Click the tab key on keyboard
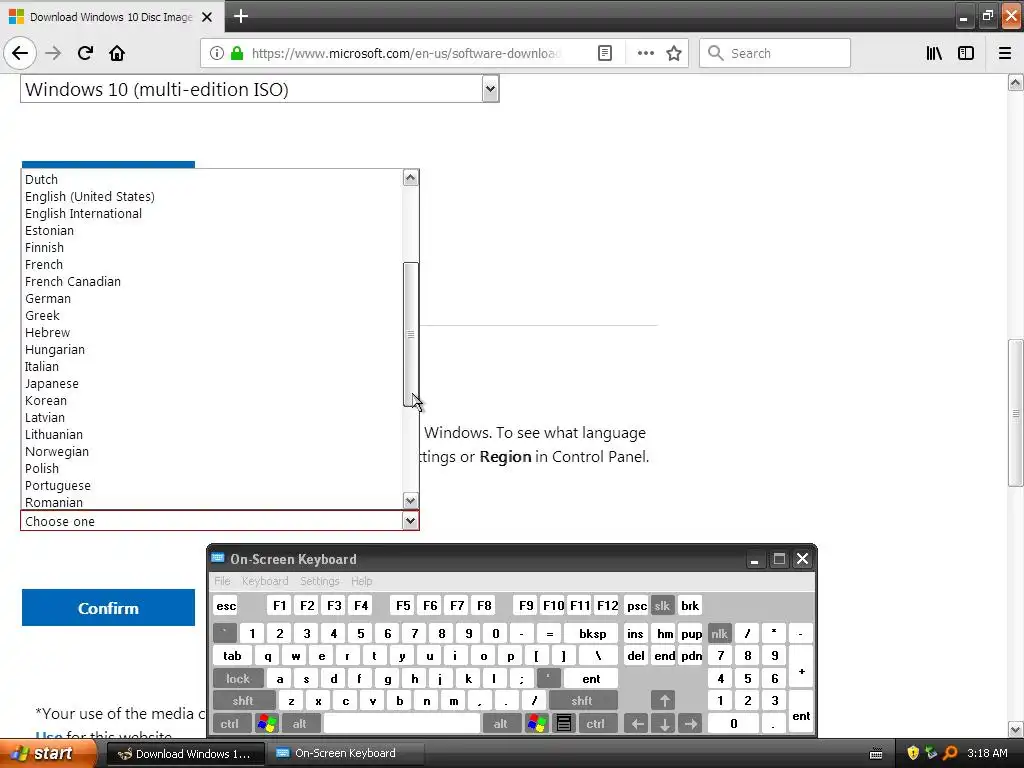1024x768 pixels. coord(232,656)
